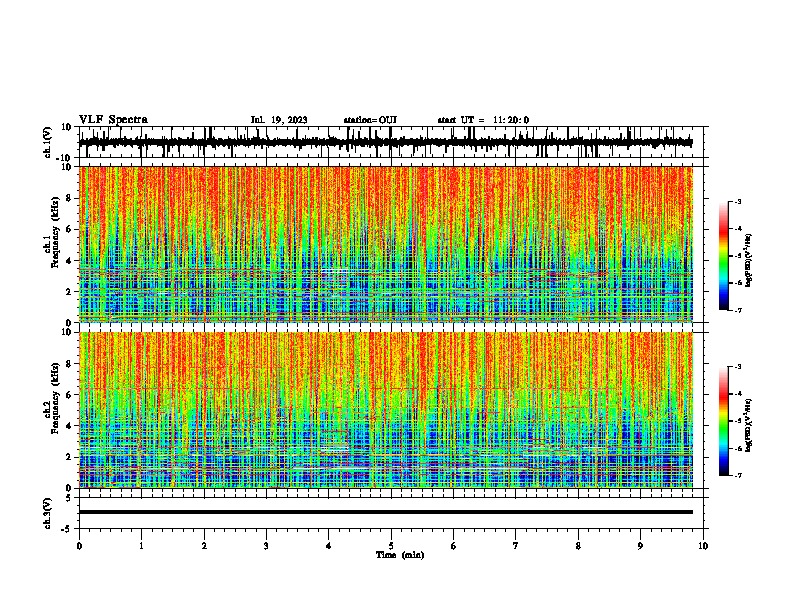Screen dimensions: 792x612
Task: Click inside the ch.1 frequency spectrogram
Action: 386,244
